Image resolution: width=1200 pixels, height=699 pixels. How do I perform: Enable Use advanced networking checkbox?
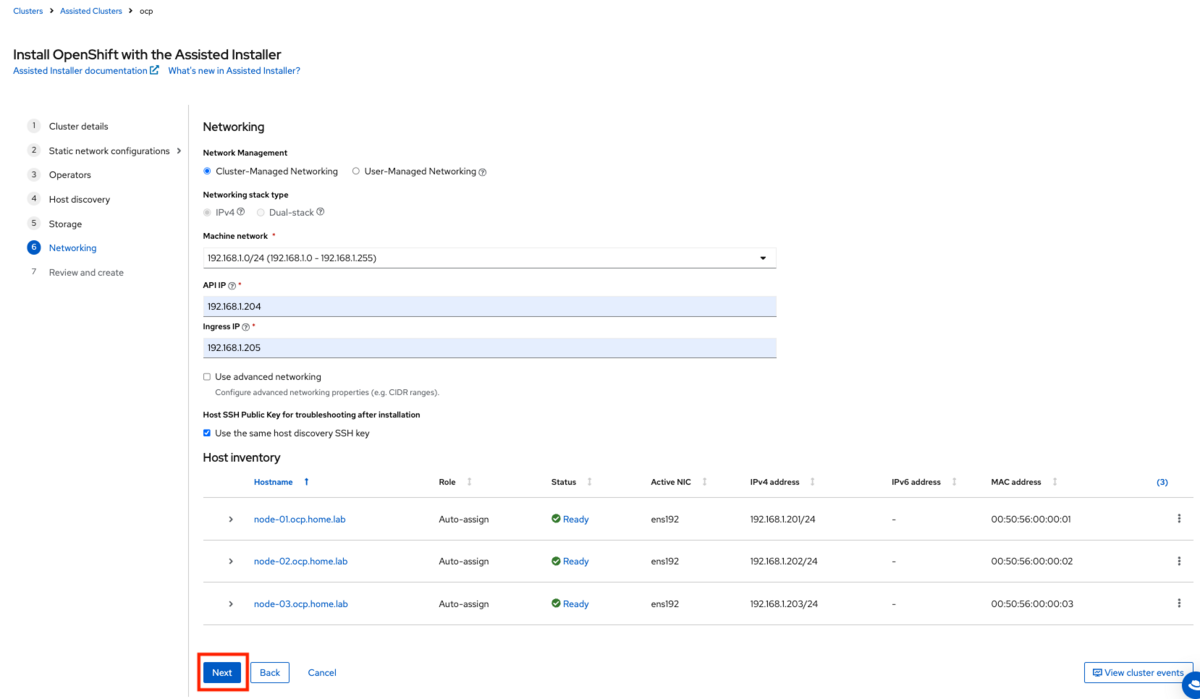coord(207,377)
